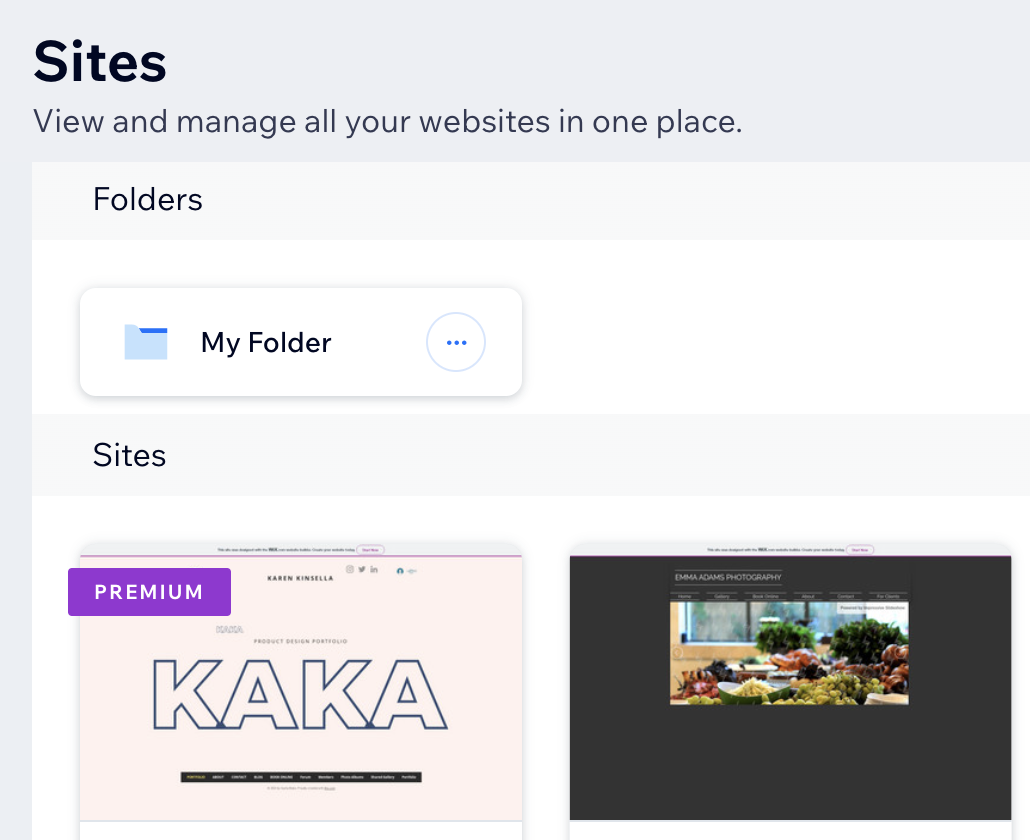This screenshot has width=1030, height=840.
Task: Click the Twitter icon in KAKA preview
Action: click(362, 569)
